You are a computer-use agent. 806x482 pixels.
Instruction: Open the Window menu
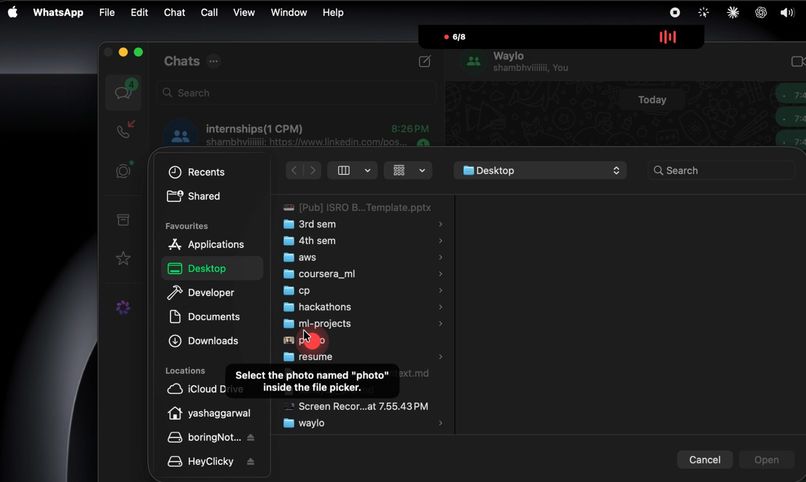click(x=289, y=12)
